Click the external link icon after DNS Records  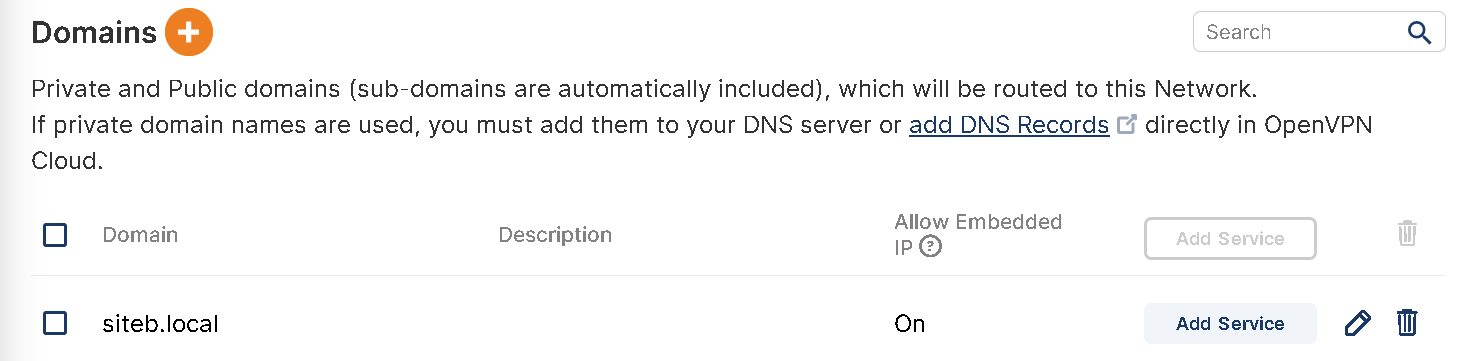click(x=1126, y=126)
